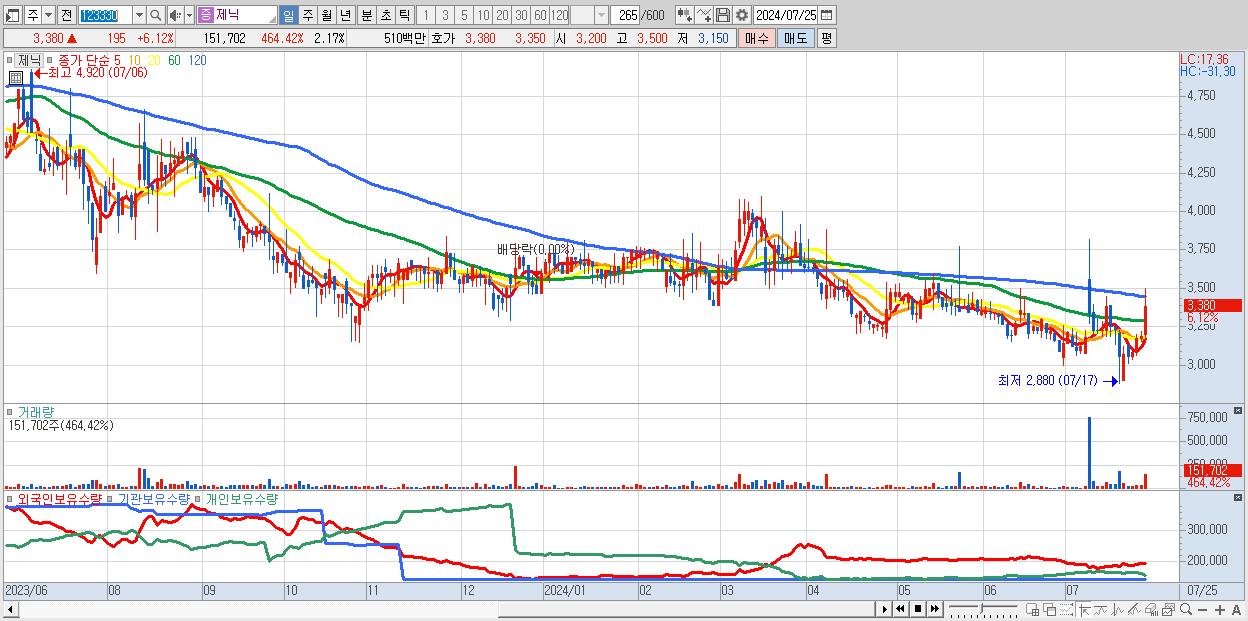Click in the stock code 123330 input field

coord(104,15)
